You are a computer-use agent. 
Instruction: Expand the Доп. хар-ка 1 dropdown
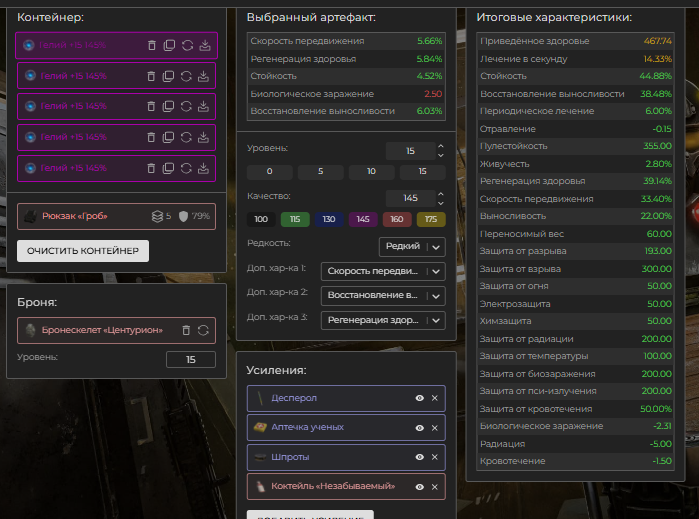[x=382, y=271]
